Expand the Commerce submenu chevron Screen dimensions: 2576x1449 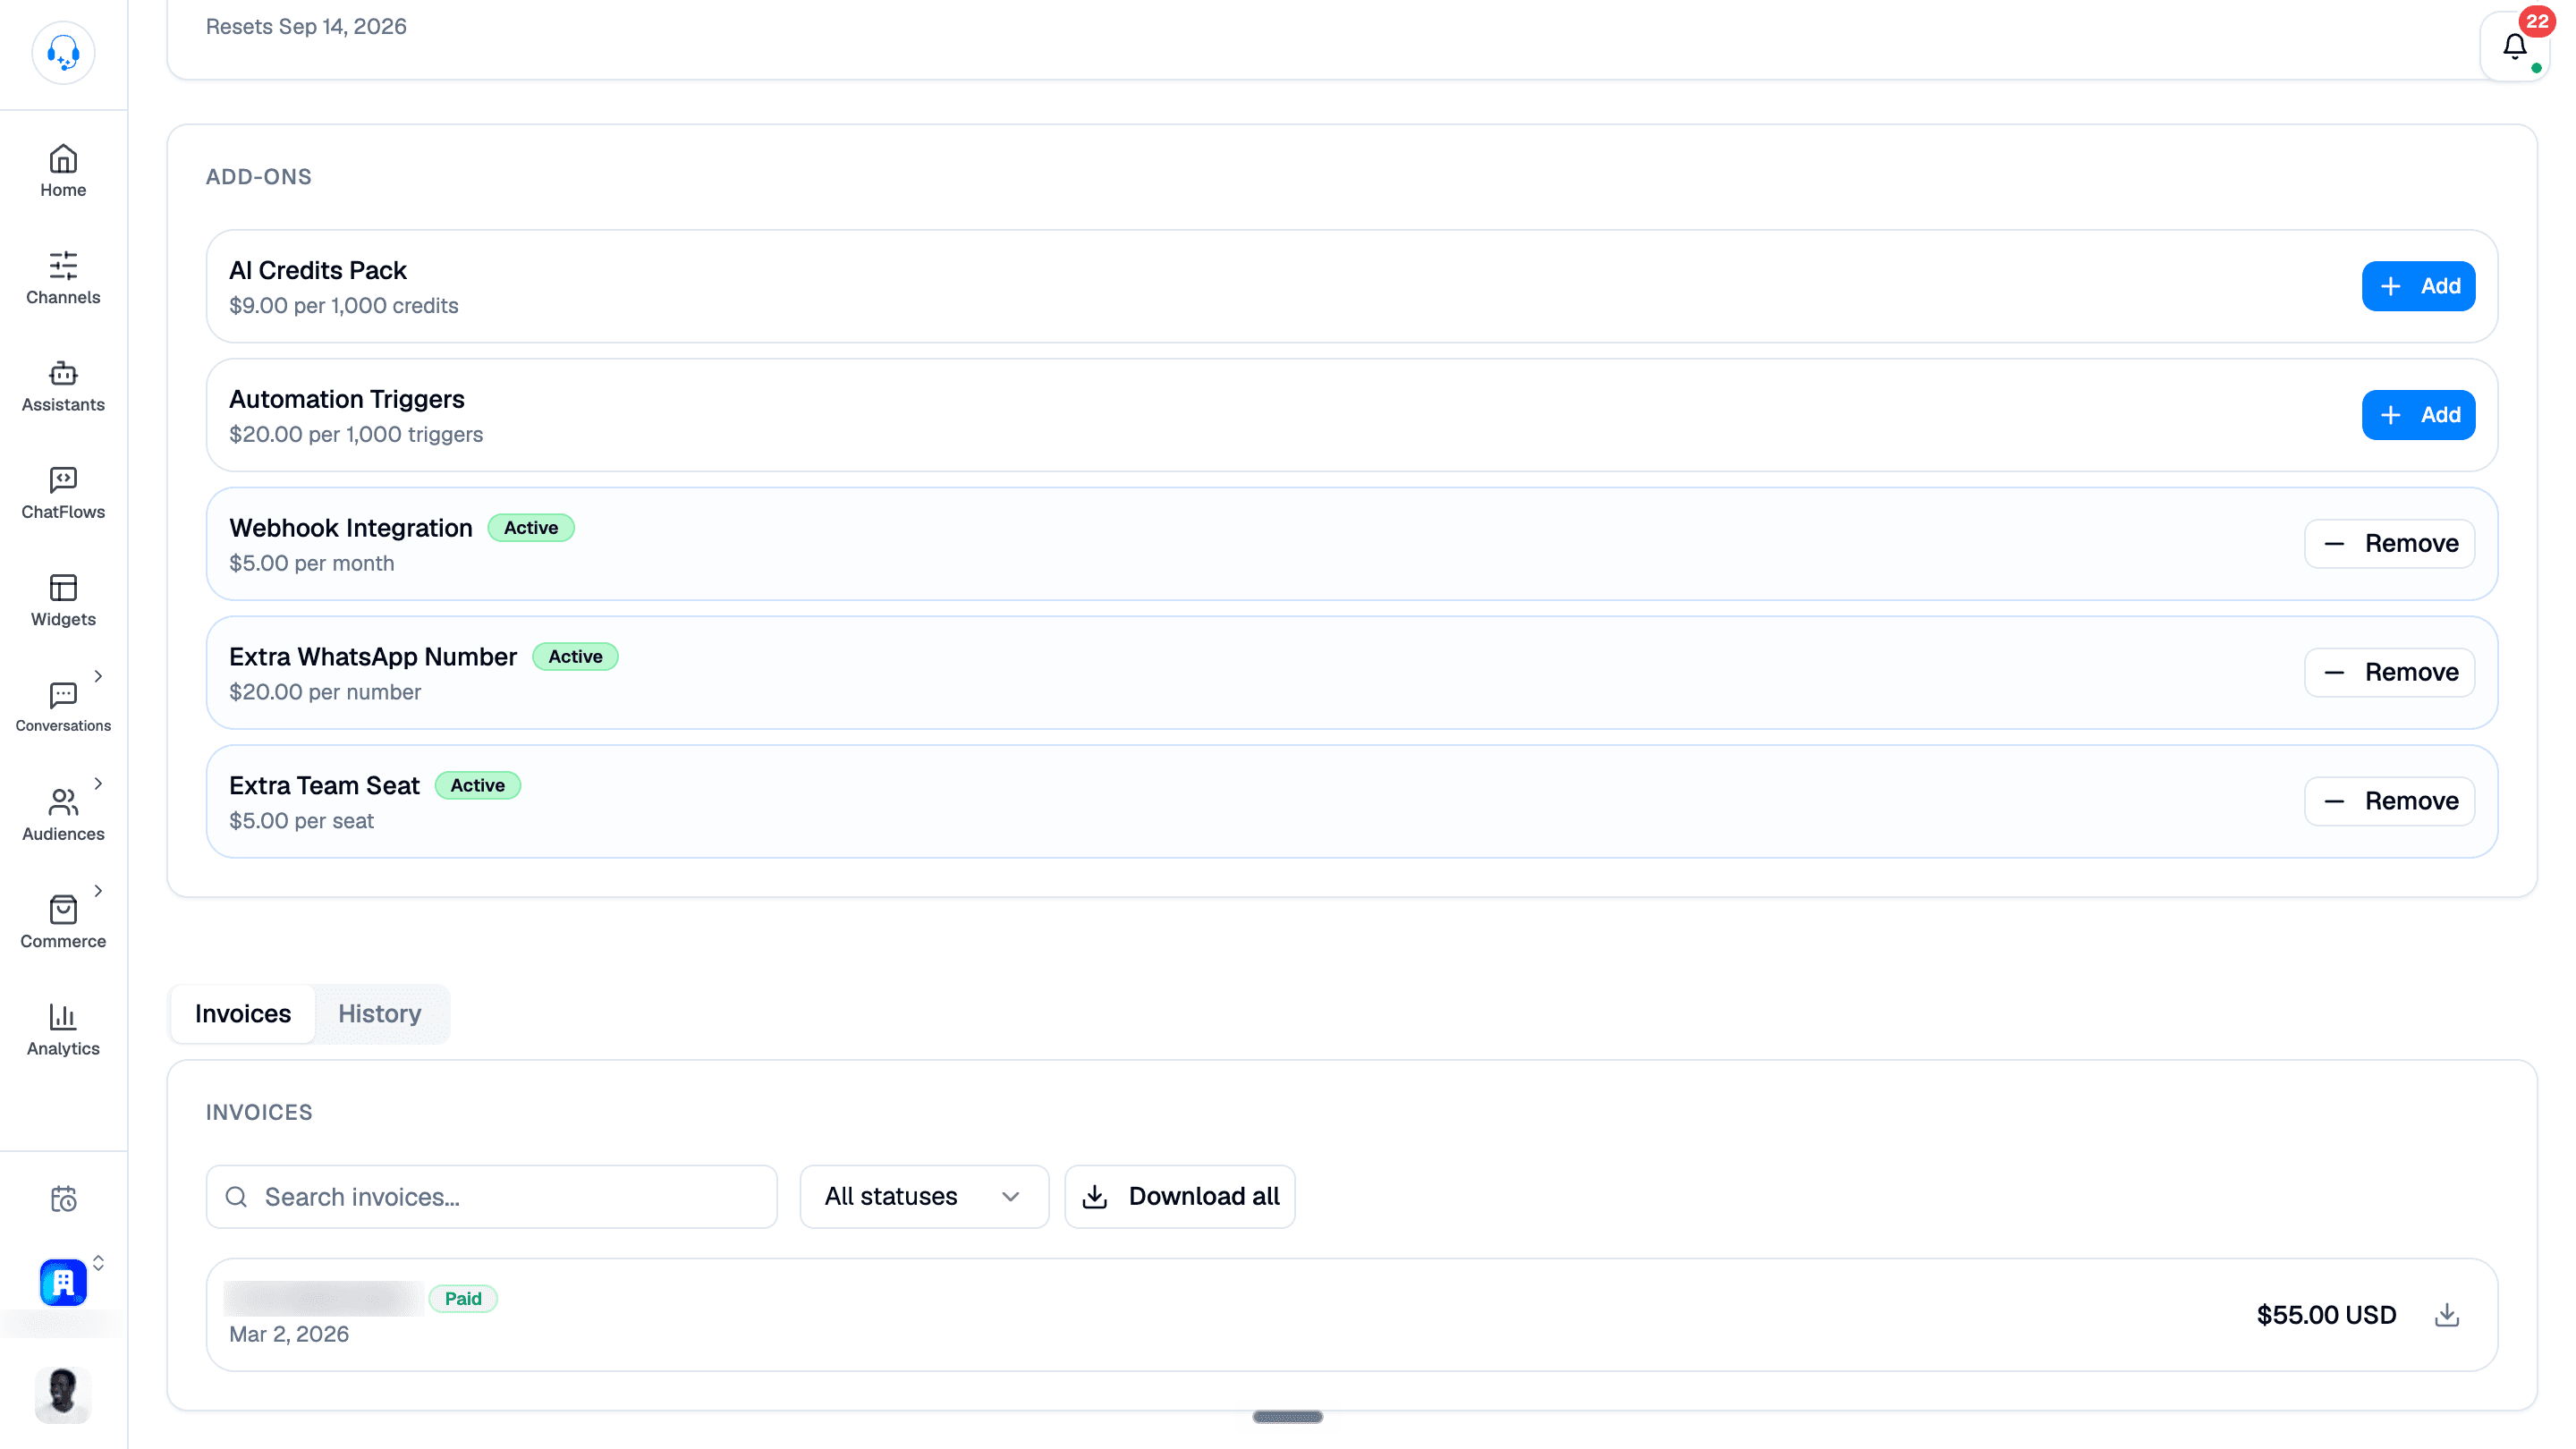coord(98,890)
